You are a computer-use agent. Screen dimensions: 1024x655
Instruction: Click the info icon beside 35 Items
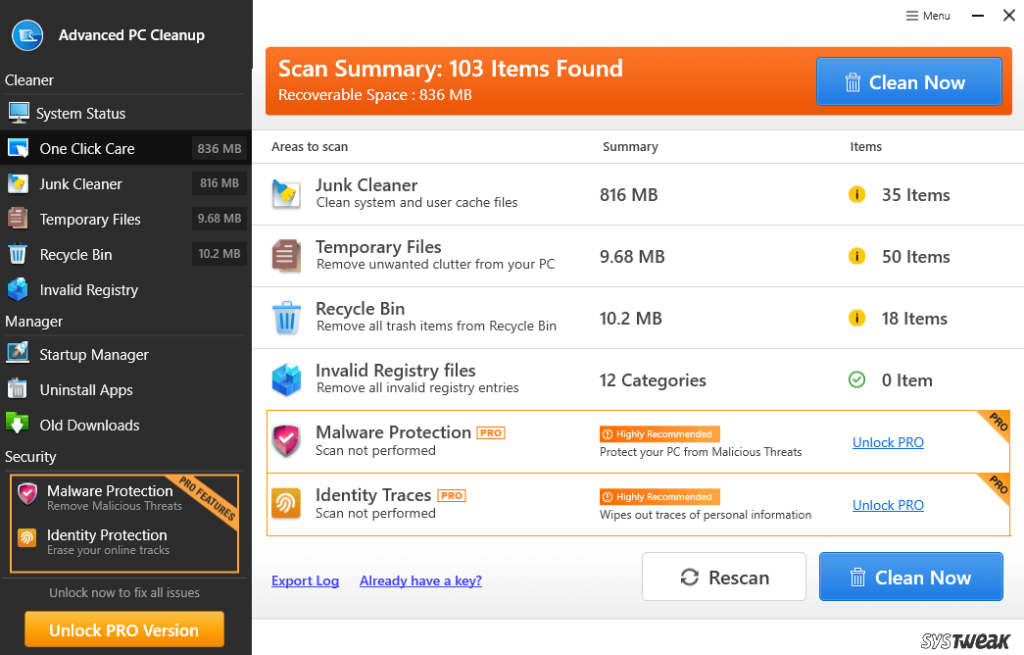tap(856, 195)
